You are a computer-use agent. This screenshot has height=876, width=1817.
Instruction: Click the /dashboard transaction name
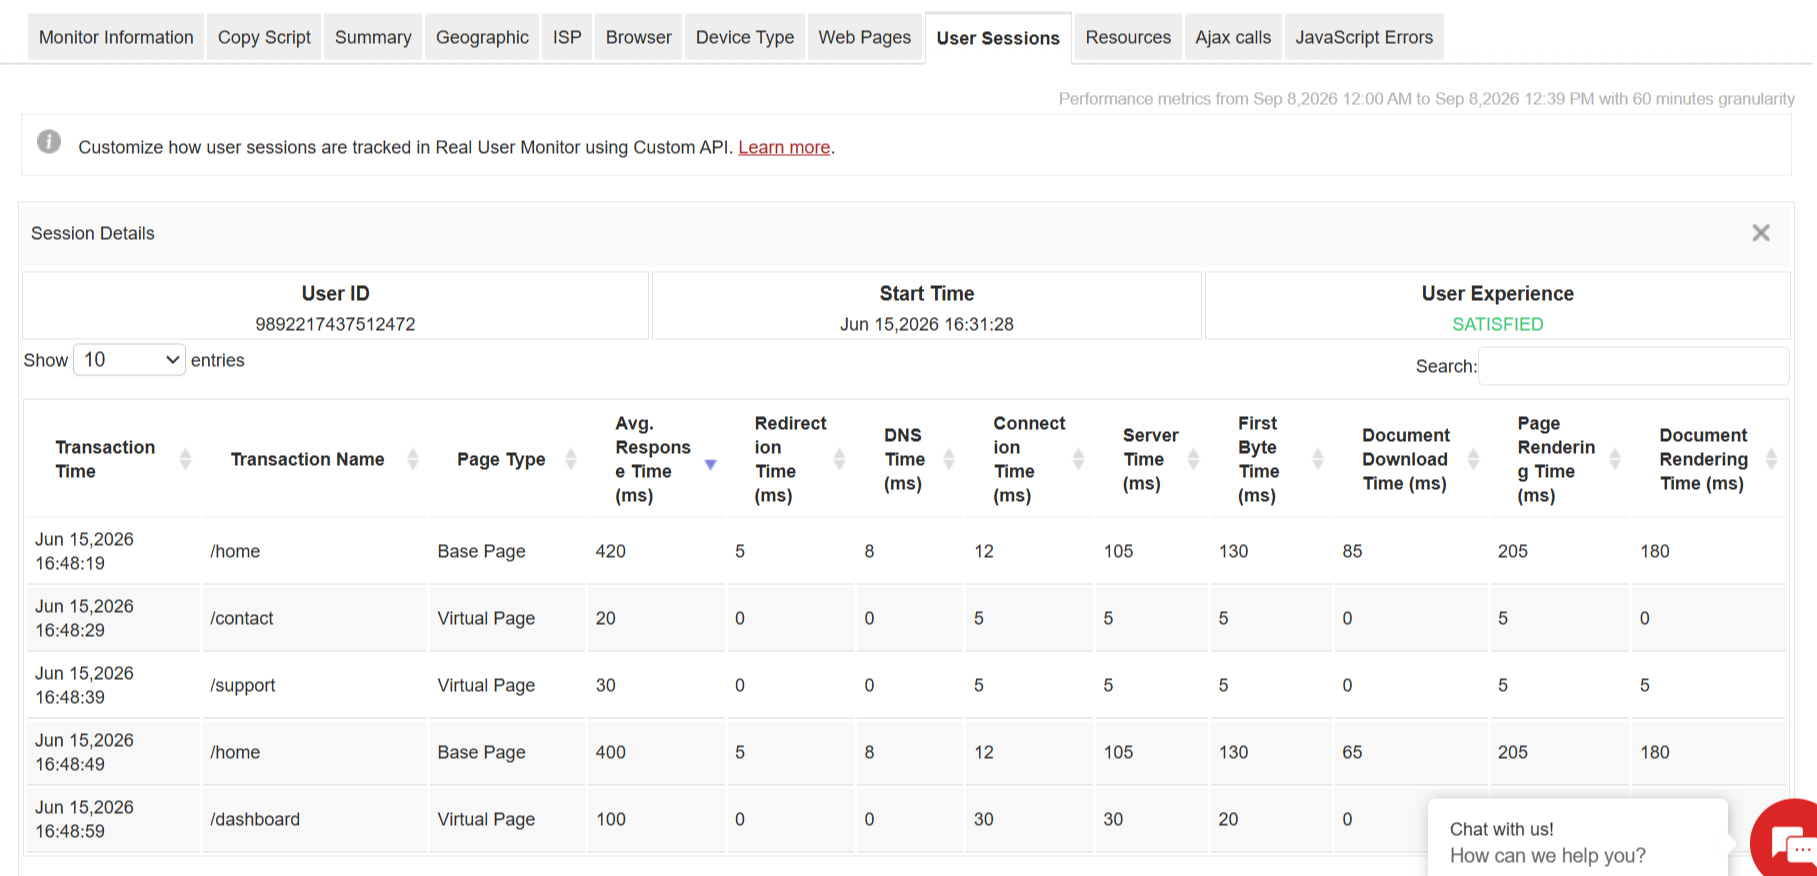pyautogui.click(x=255, y=819)
